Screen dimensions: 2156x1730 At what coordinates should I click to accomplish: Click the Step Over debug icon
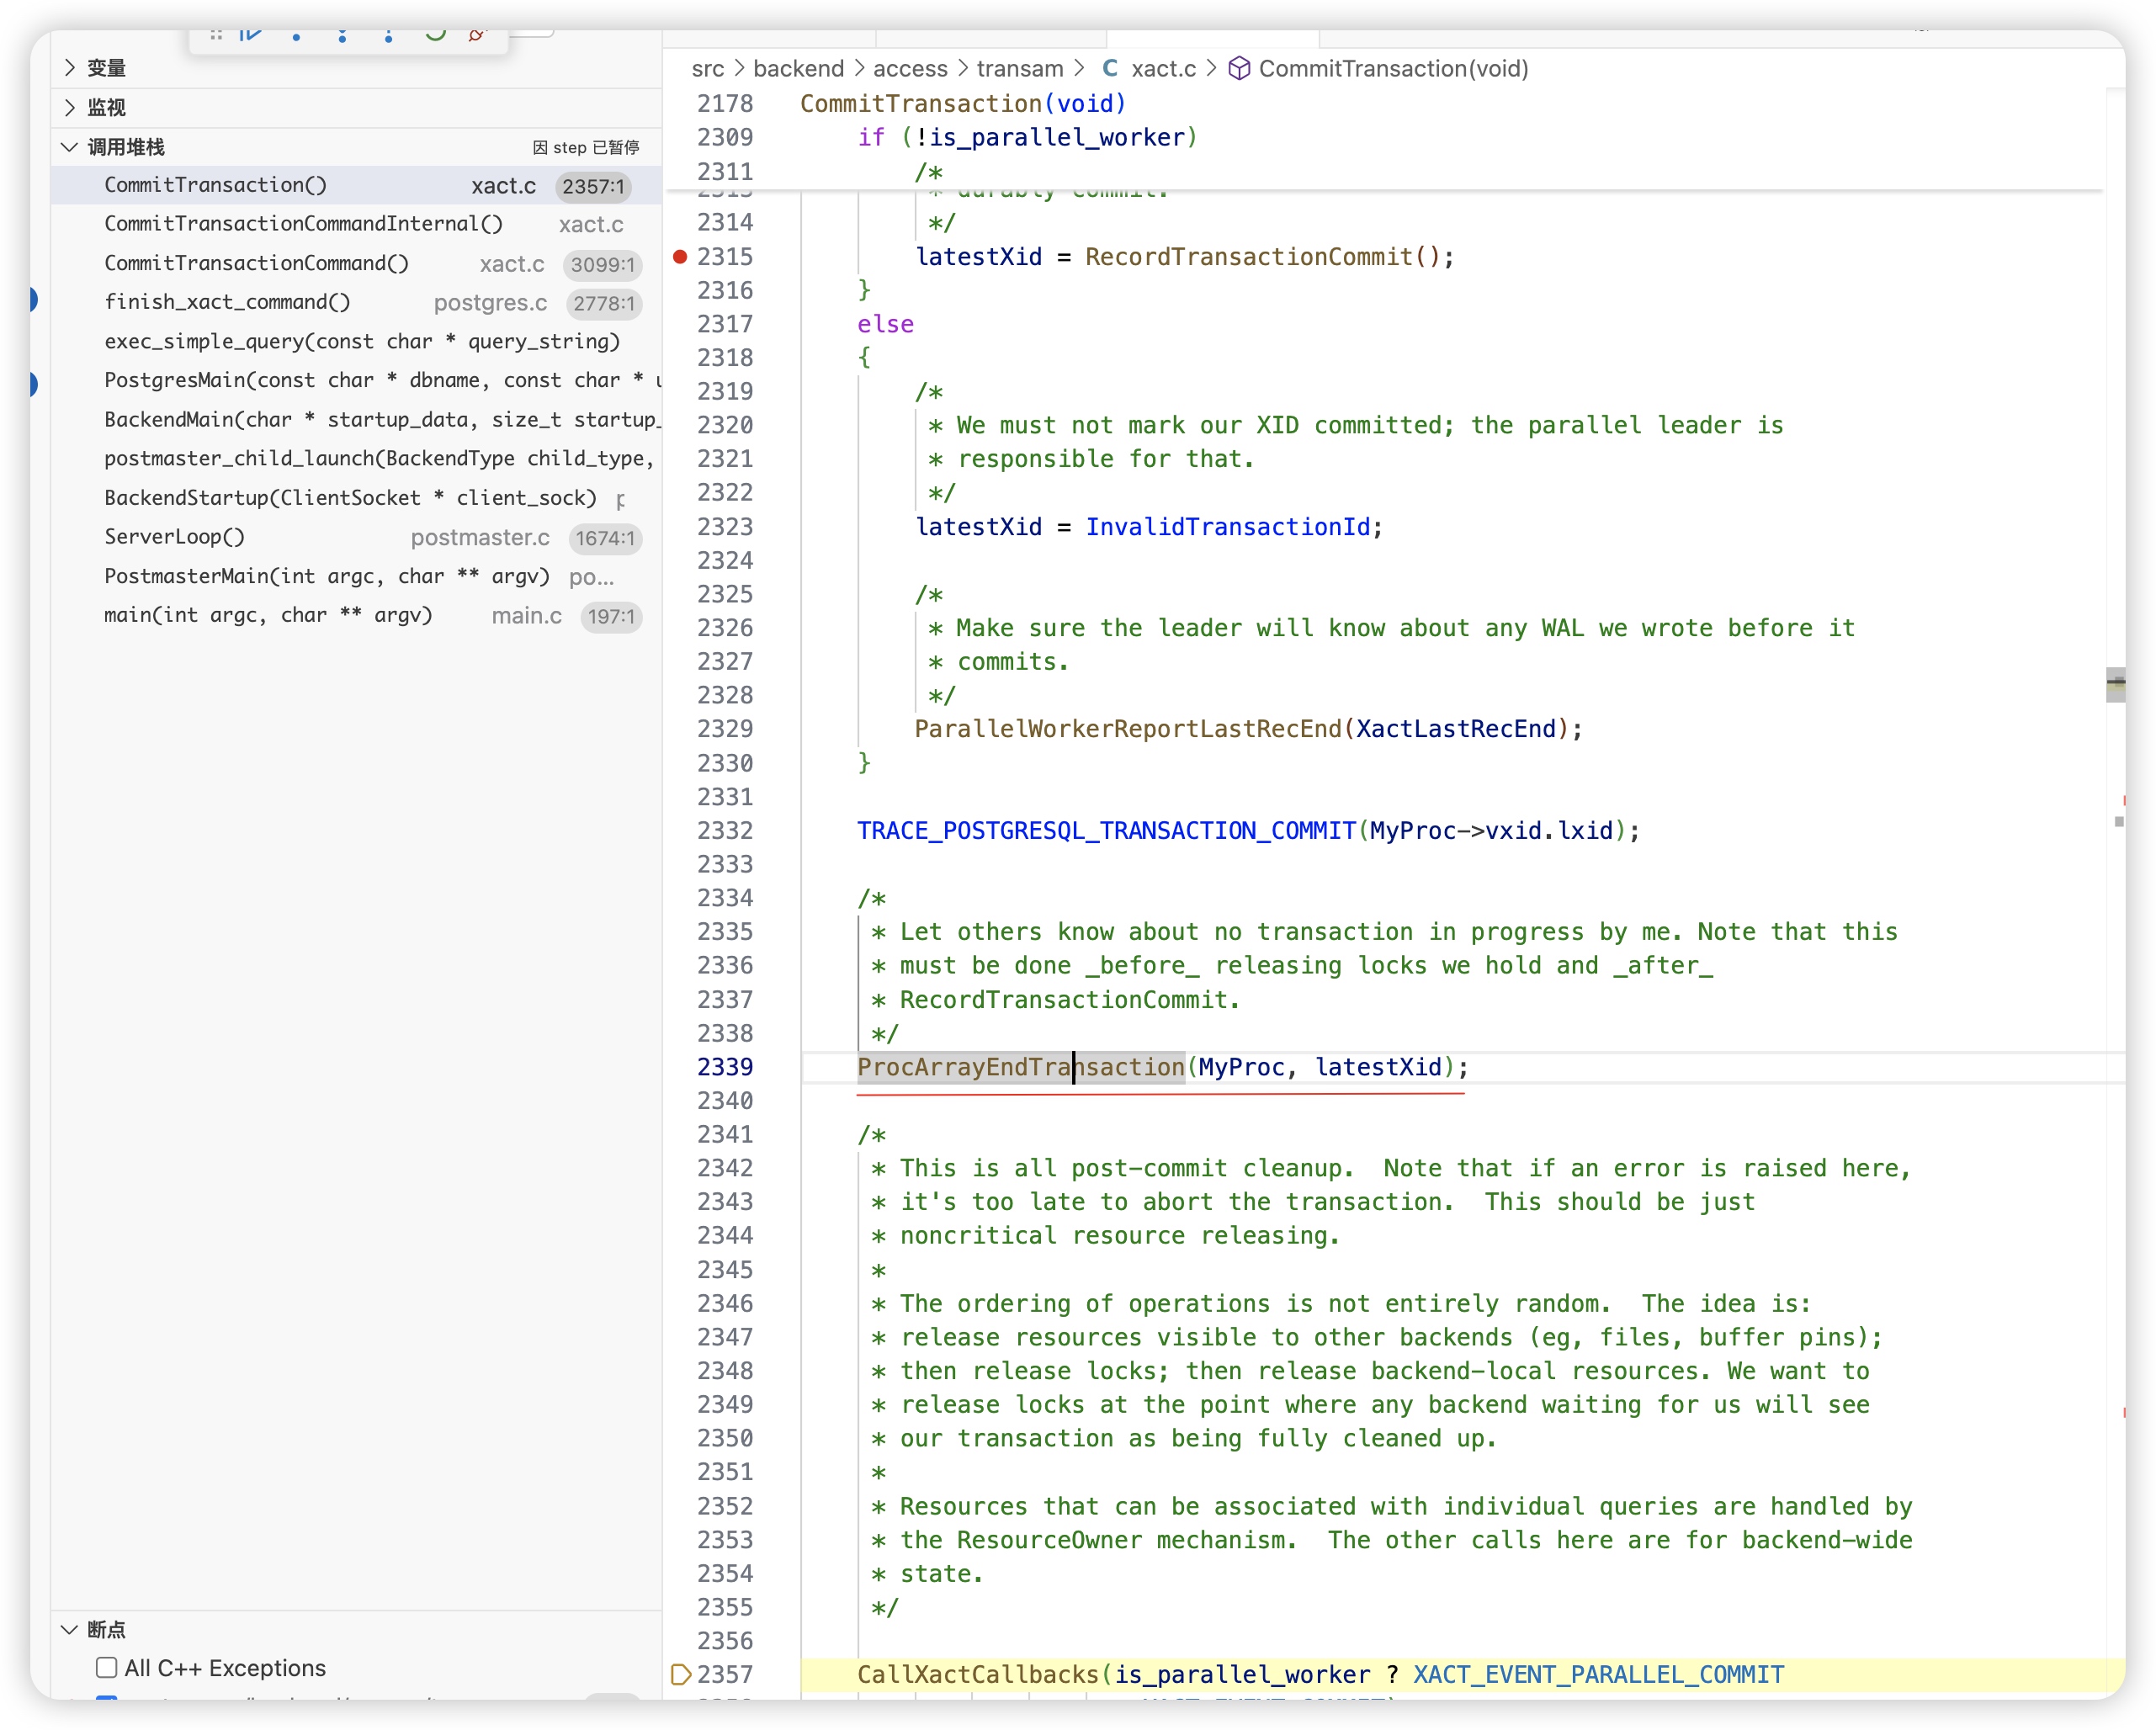pos(296,35)
